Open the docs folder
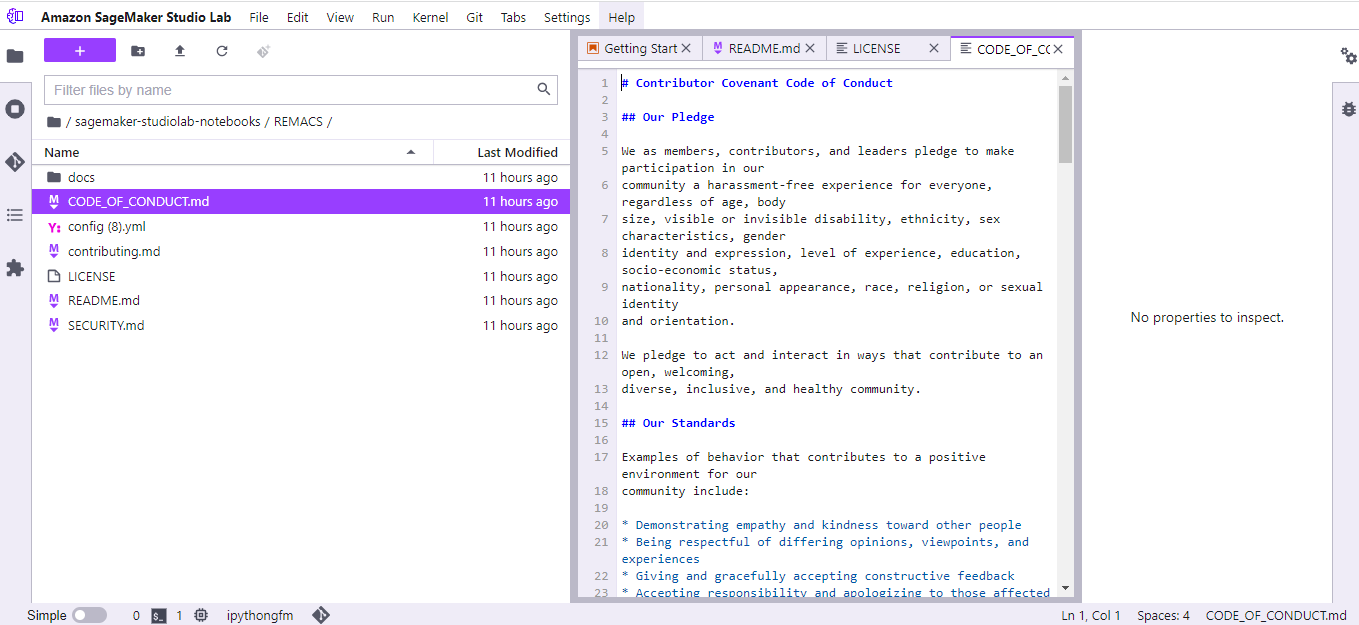This screenshot has width=1359, height=625. [301, 177]
